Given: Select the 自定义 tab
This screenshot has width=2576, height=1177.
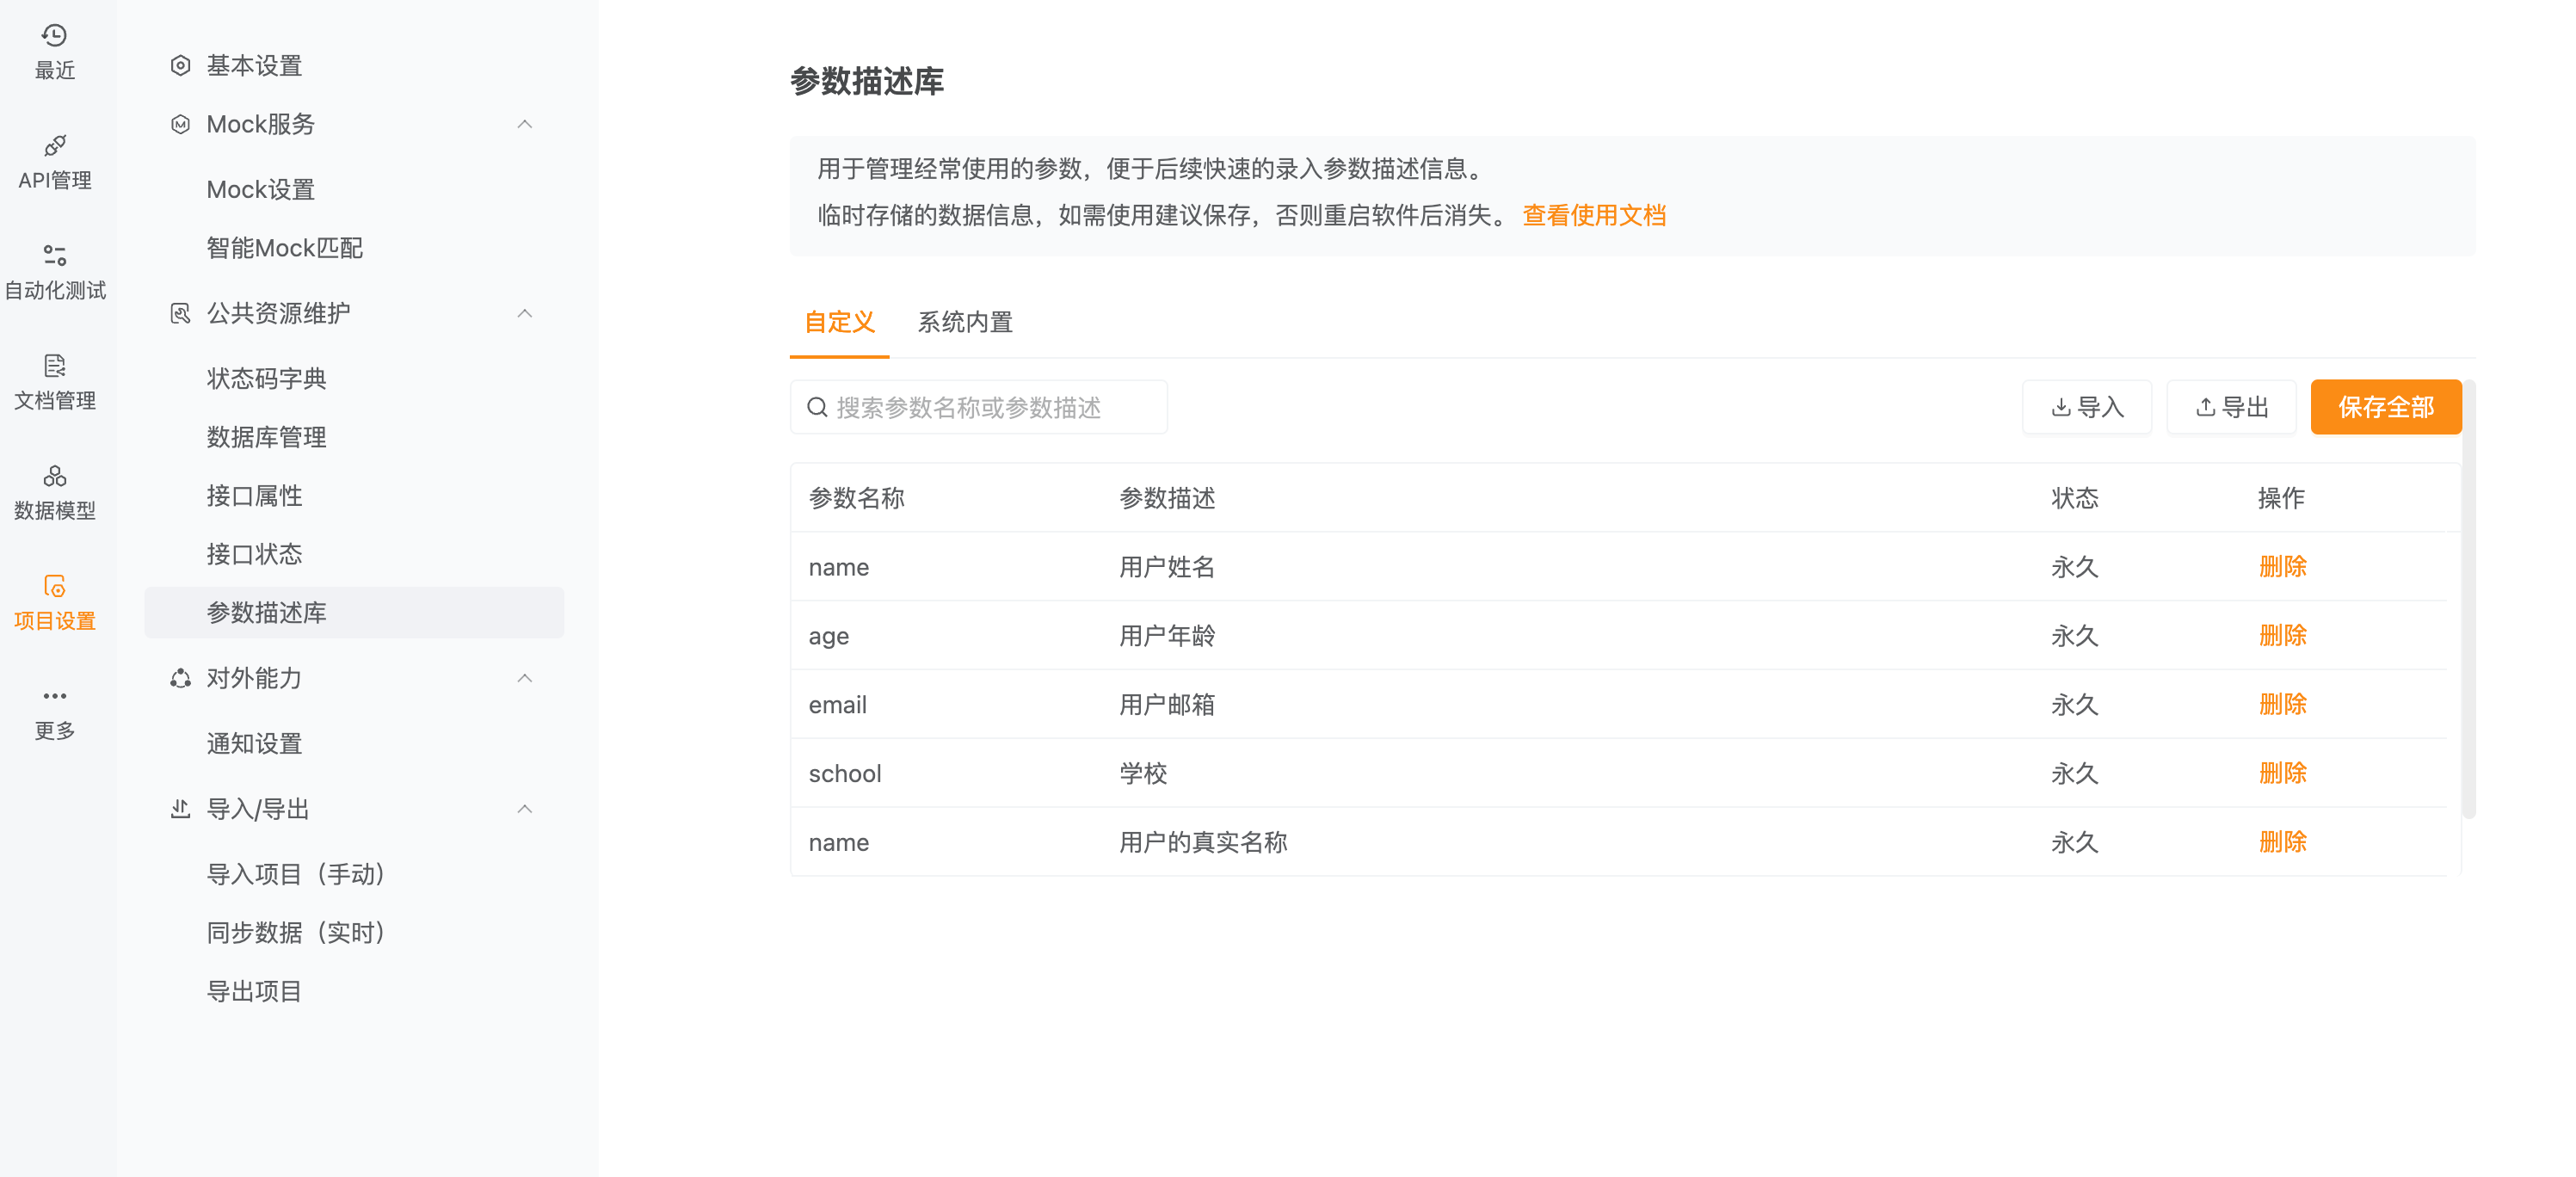Looking at the screenshot, I should 839,322.
